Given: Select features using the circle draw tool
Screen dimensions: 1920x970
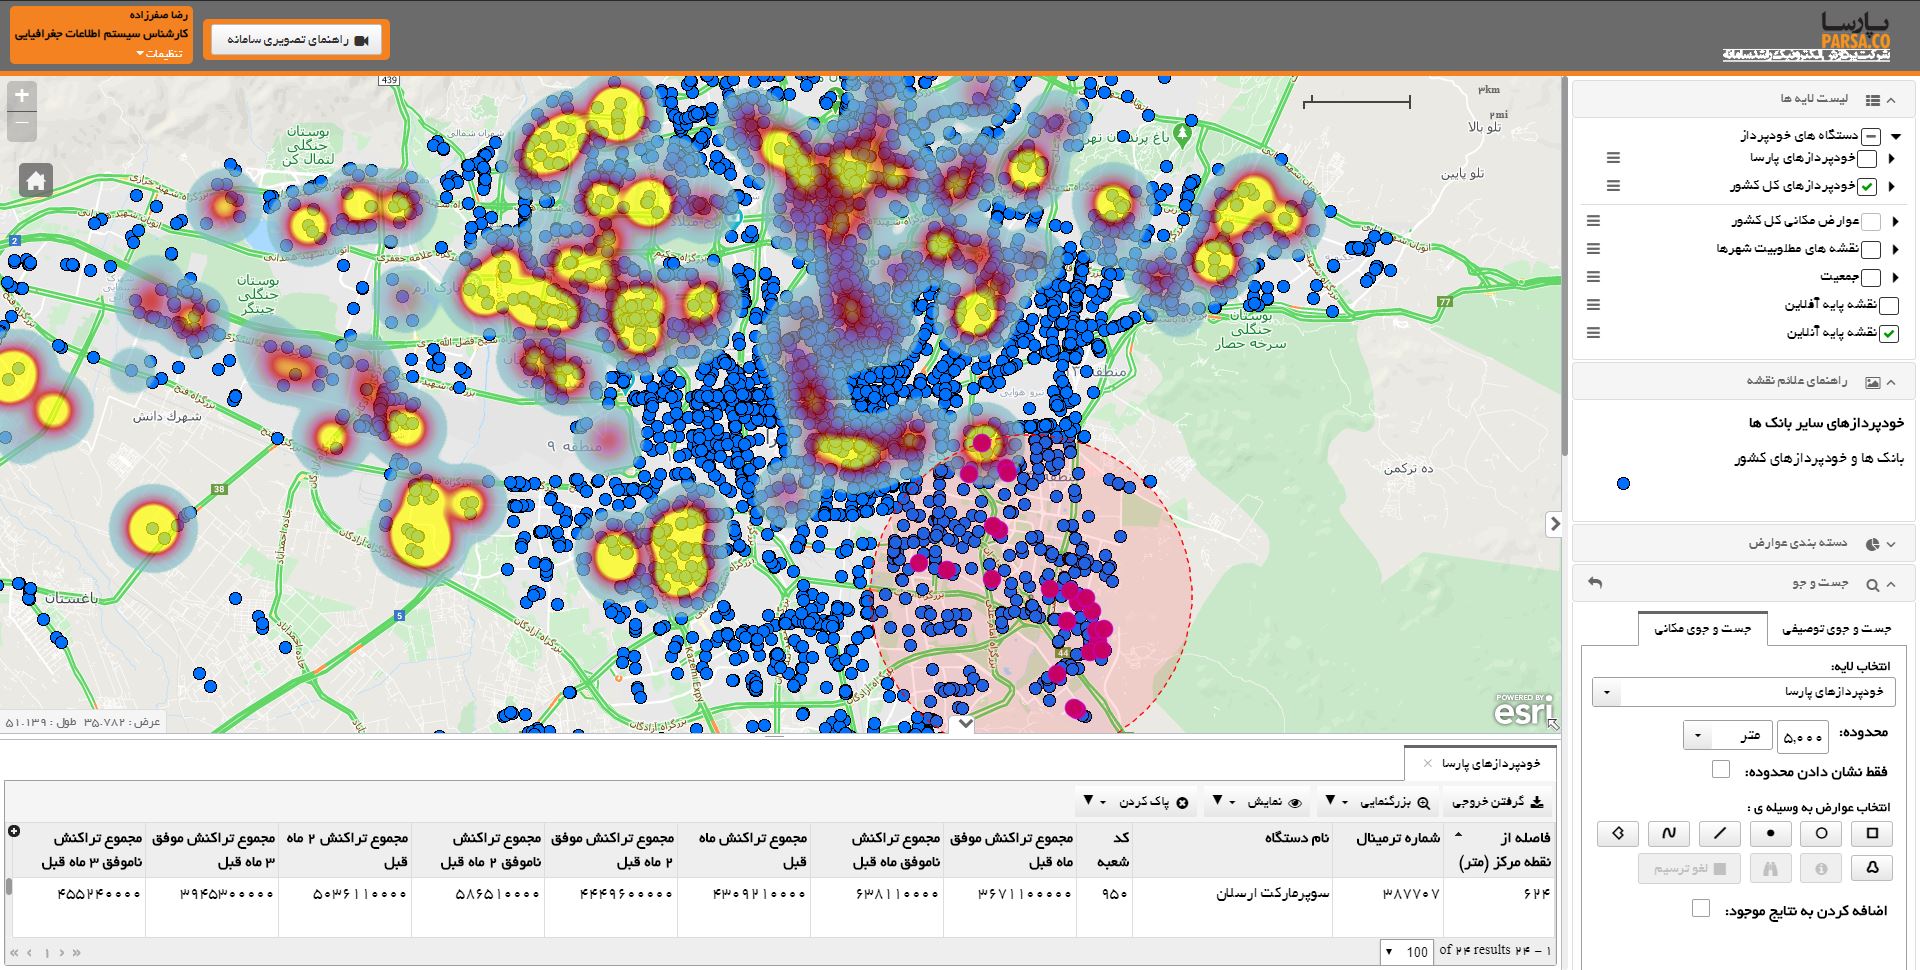Looking at the screenshot, I should (1821, 833).
